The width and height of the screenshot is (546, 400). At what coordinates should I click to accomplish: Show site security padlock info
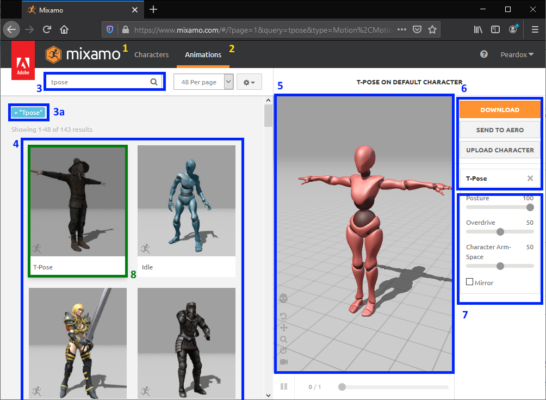[x=125, y=30]
